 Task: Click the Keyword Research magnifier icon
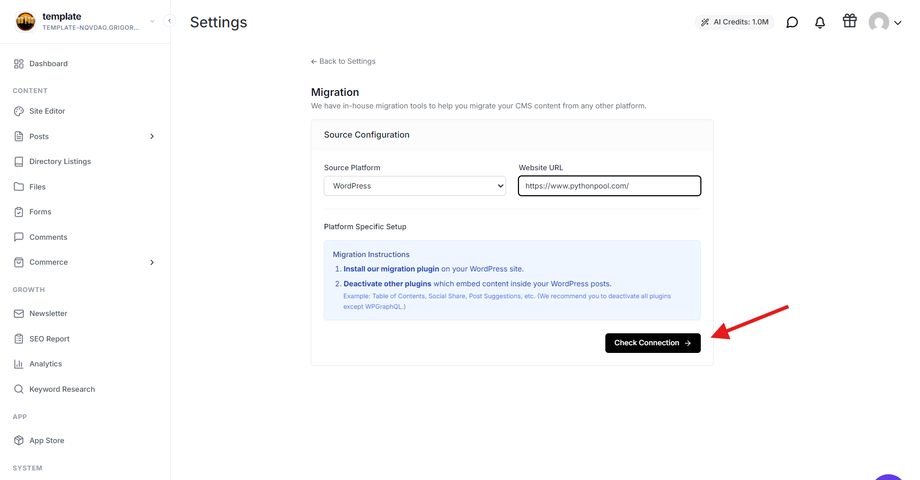tap(19, 389)
